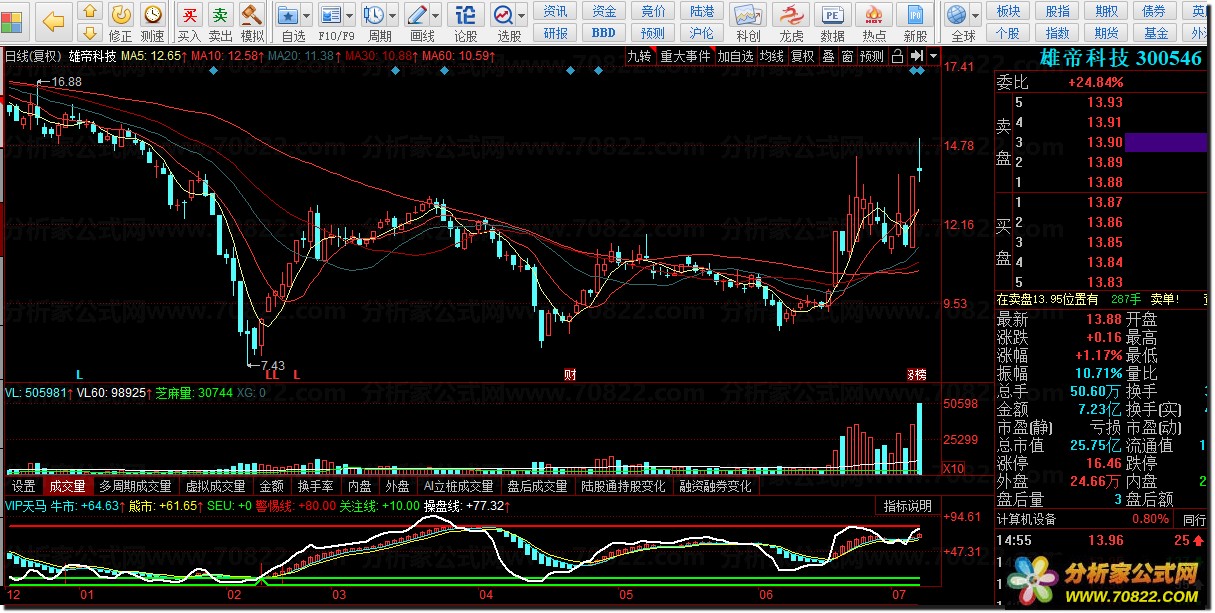Toggle 复权 price adjustment

[802, 56]
